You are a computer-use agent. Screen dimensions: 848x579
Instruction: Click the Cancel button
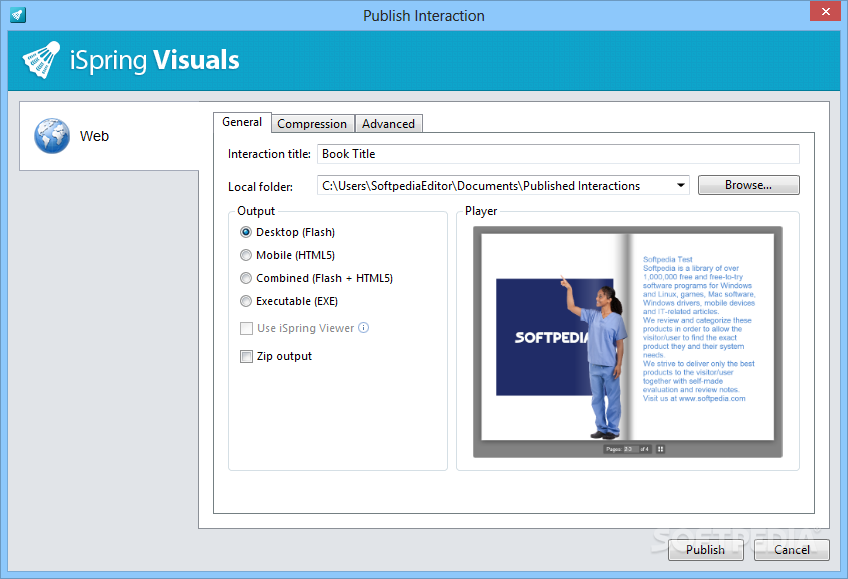[x=792, y=550]
